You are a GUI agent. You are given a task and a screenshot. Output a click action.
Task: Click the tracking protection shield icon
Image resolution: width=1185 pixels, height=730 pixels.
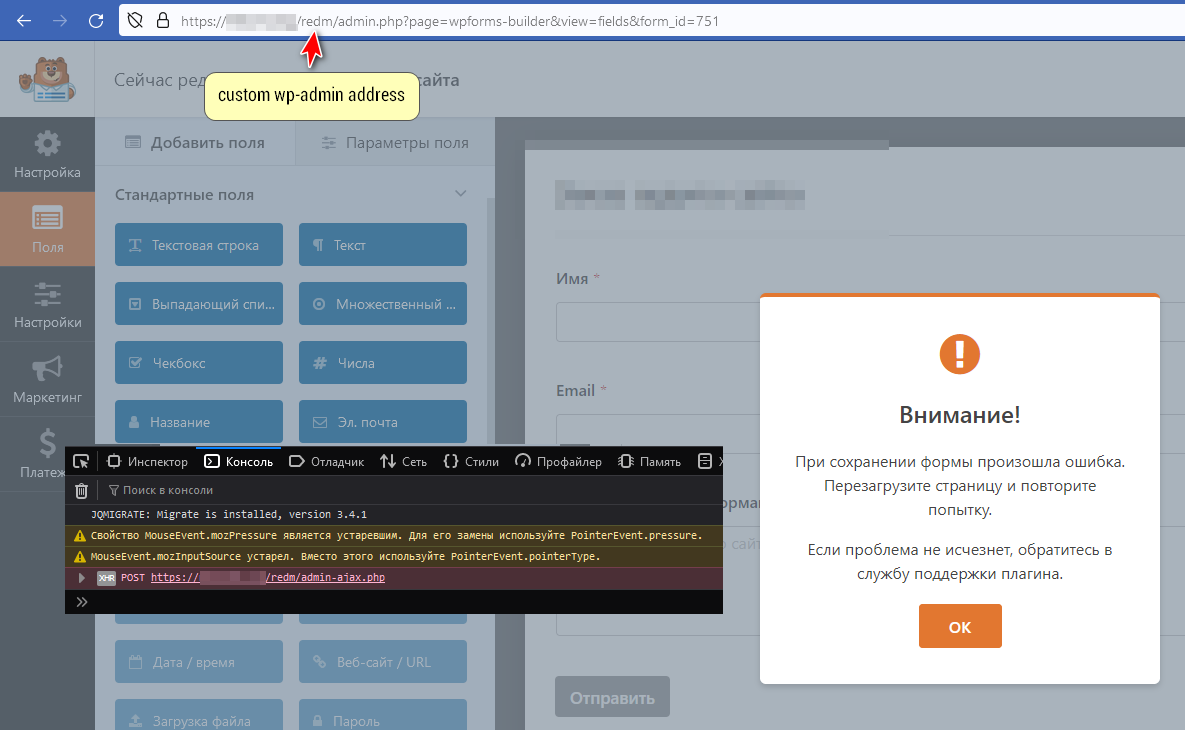click(137, 21)
